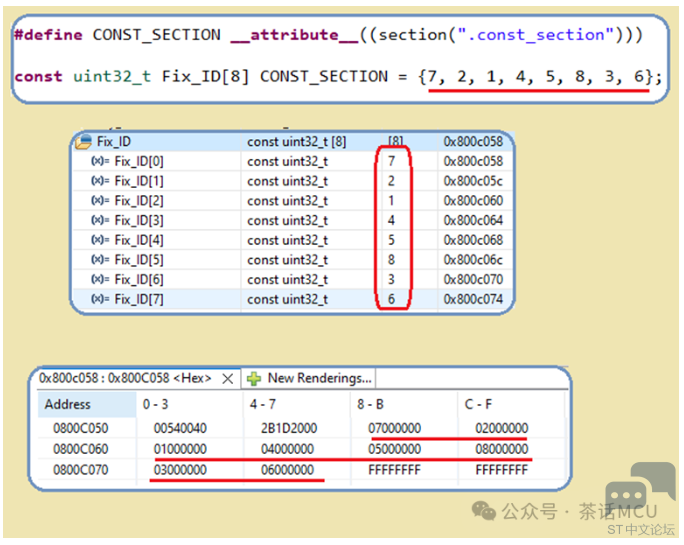Open the New Renderings tab
684x545 pixels.
coord(319,379)
